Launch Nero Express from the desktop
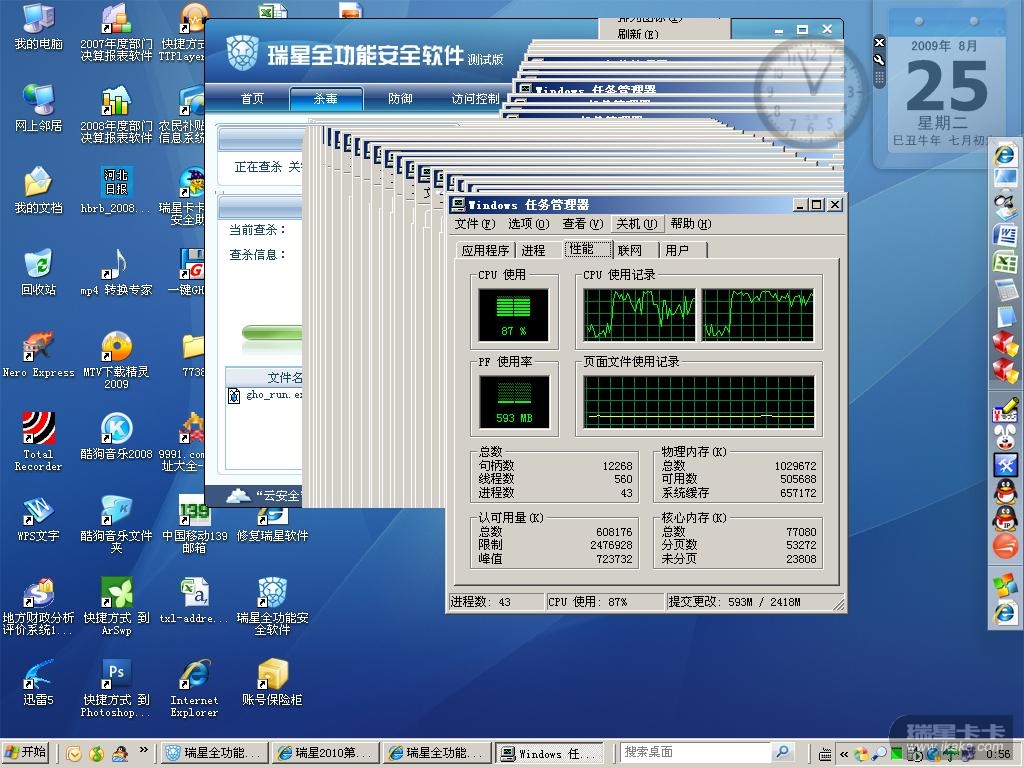Viewport: 1024px width, 768px height. point(38,347)
